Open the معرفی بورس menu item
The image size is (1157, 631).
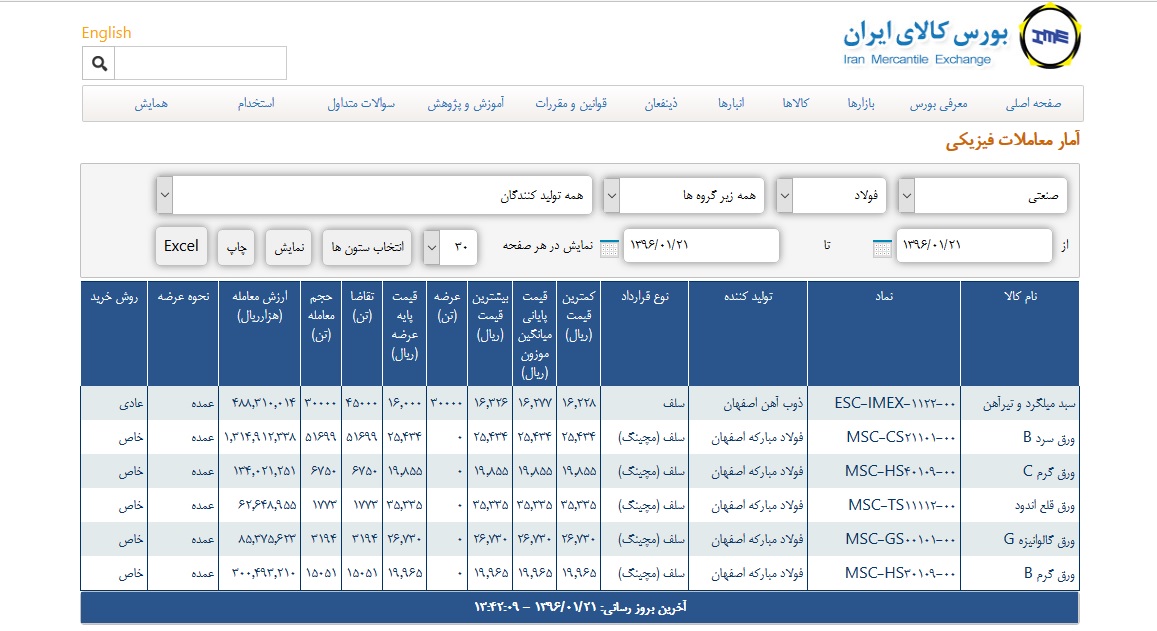click(x=934, y=104)
